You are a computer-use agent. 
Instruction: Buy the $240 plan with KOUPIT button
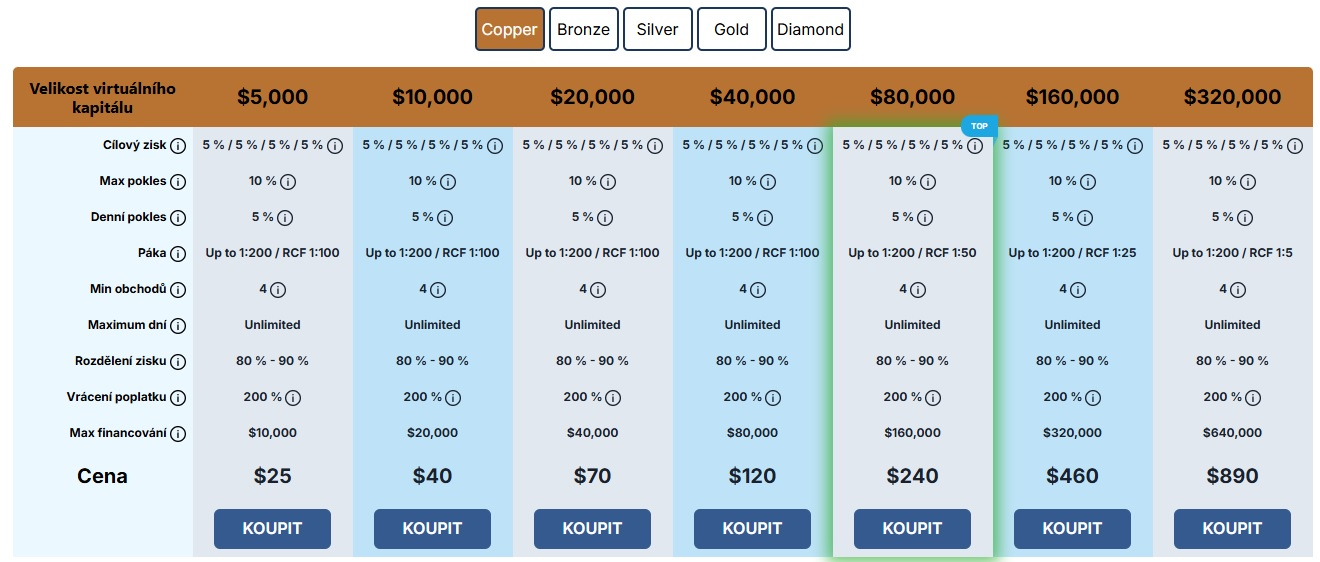[x=912, y=529]
